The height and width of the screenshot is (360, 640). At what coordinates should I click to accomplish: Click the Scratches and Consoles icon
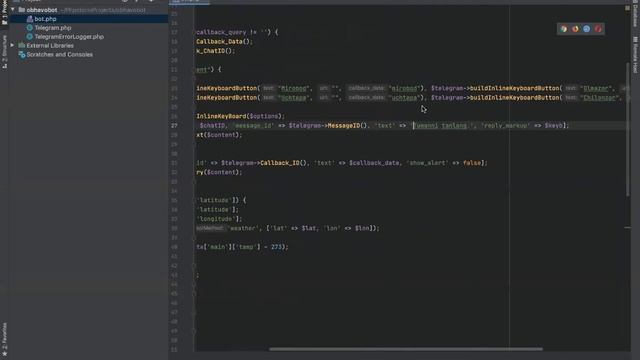(x=22, y=54)
